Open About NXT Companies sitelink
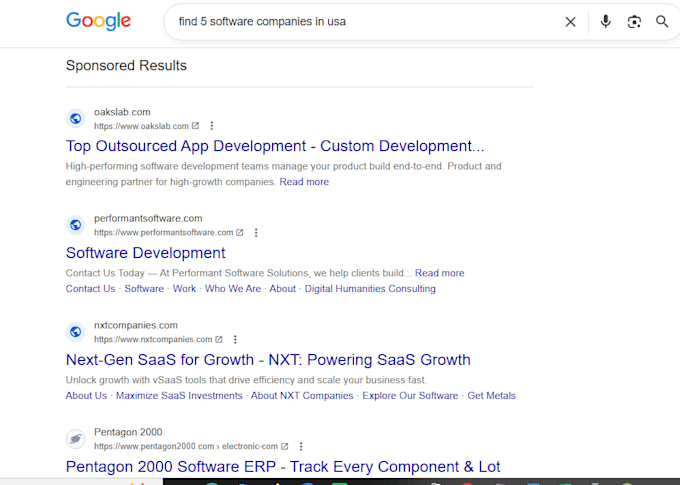Image resolution: width=680 pixels, height=485 pixels. (x=302, y=396)
